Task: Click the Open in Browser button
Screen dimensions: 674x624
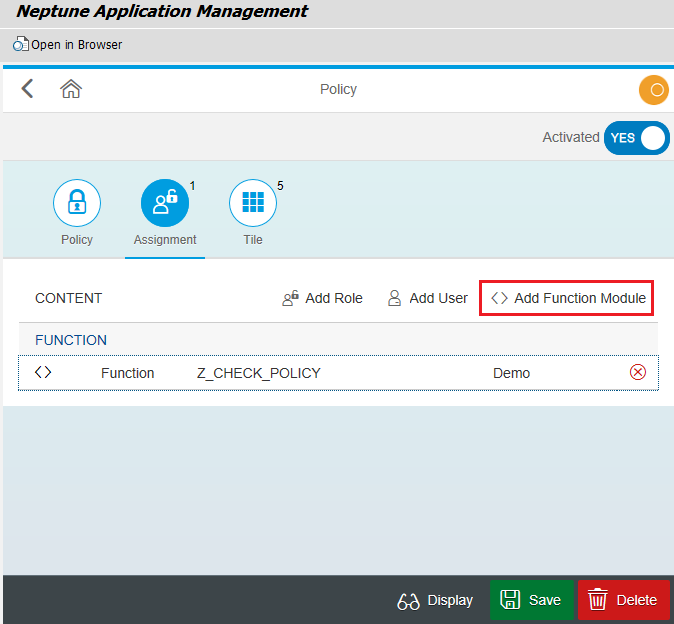Action: pyautogui.click(x=67, y=45)
